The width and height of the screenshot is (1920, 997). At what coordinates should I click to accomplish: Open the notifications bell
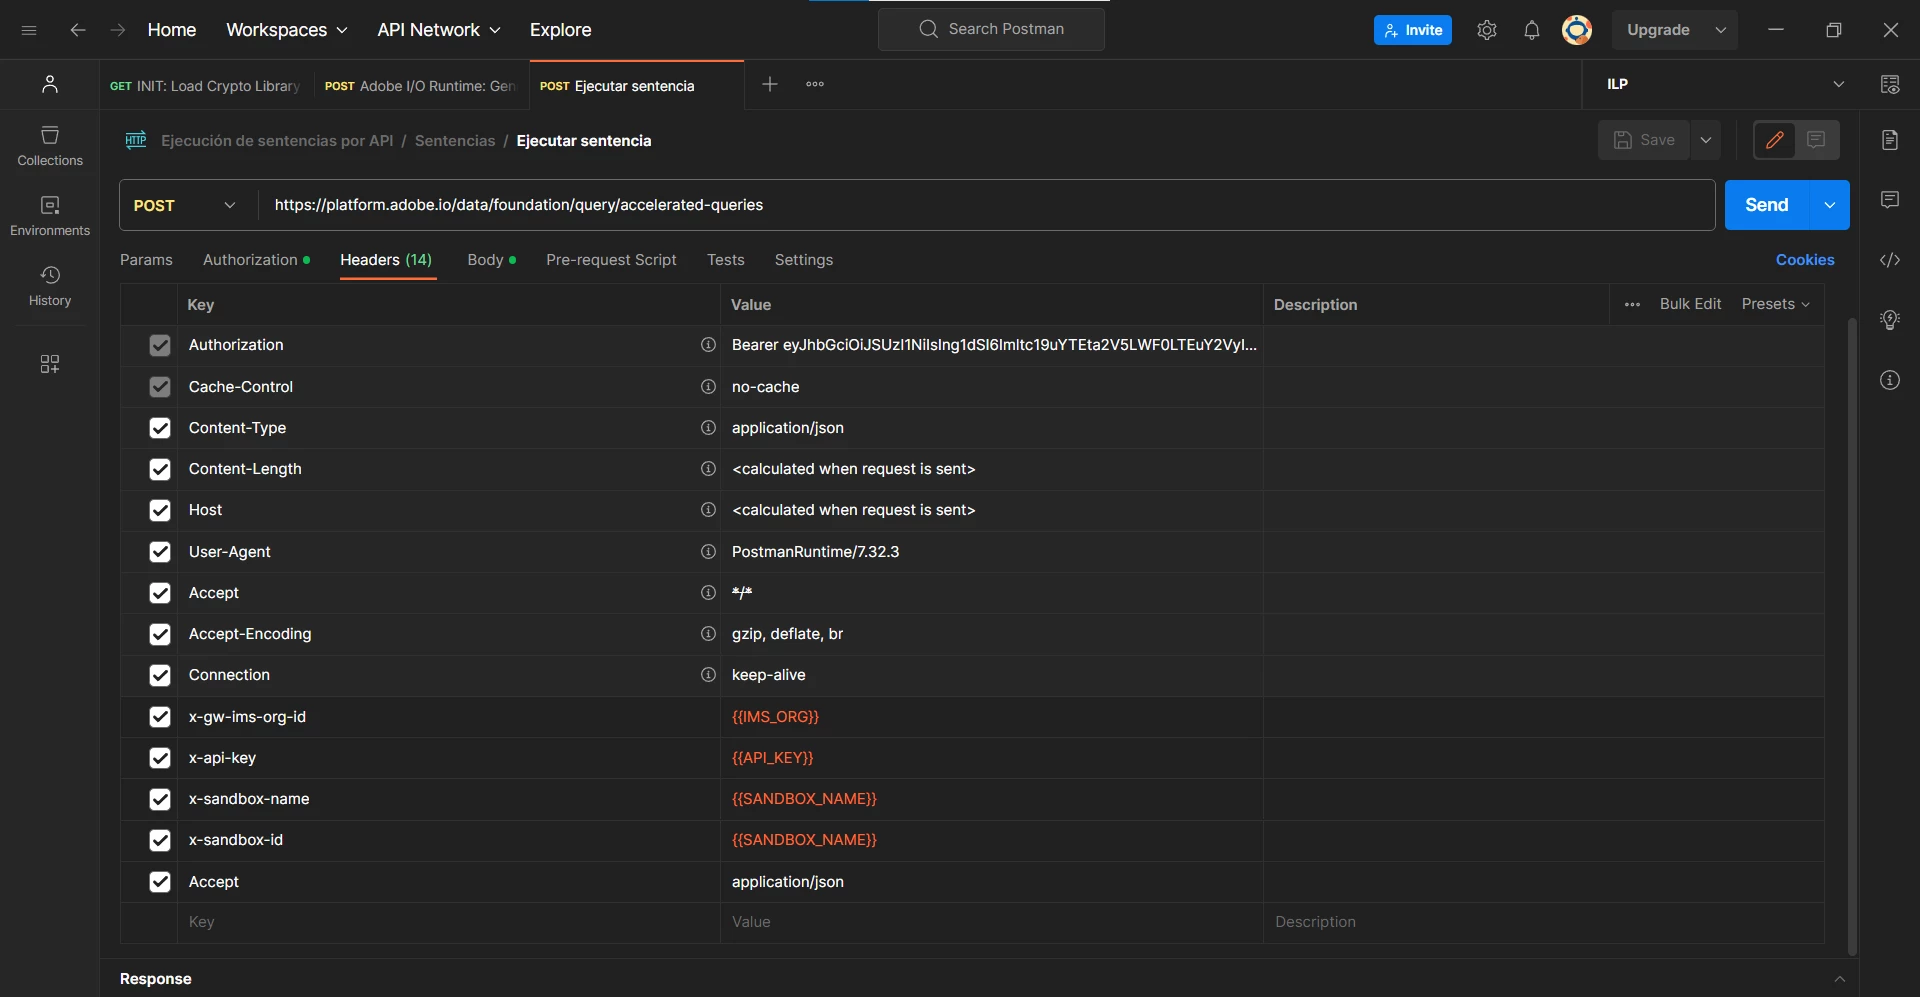tap(1531, 30)
